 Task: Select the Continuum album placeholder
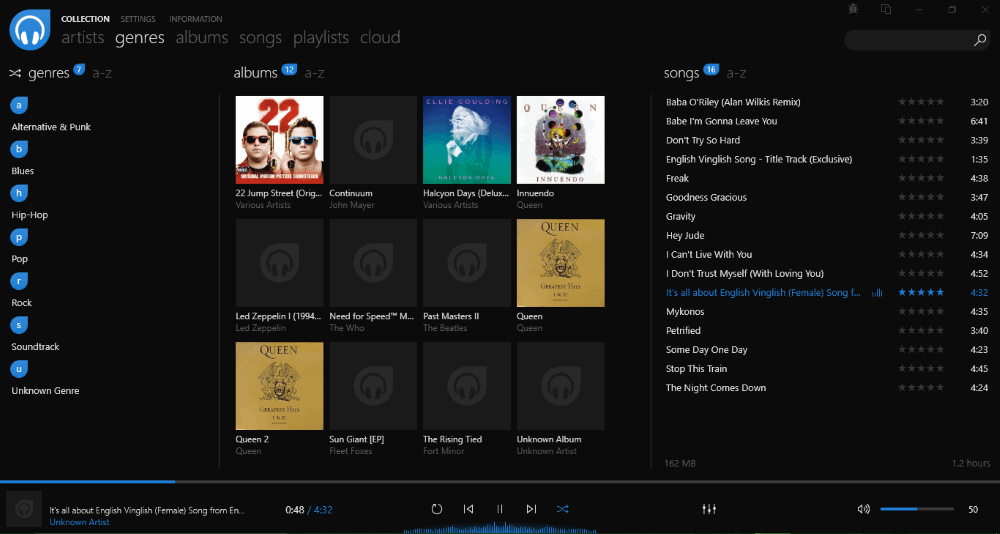click(373, 140)
